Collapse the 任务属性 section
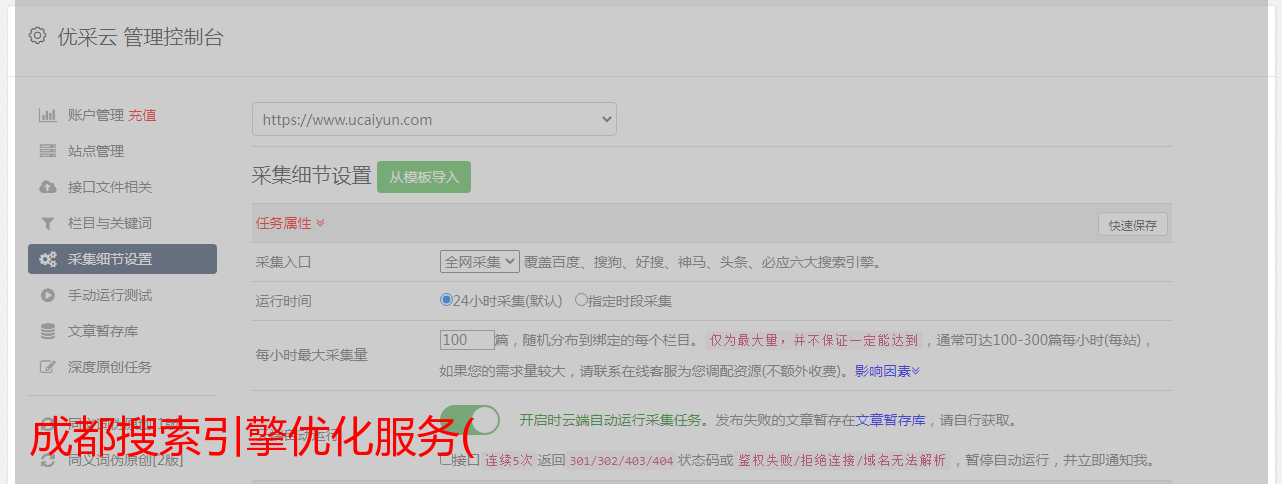1282x484 pixels. point(290,223)
